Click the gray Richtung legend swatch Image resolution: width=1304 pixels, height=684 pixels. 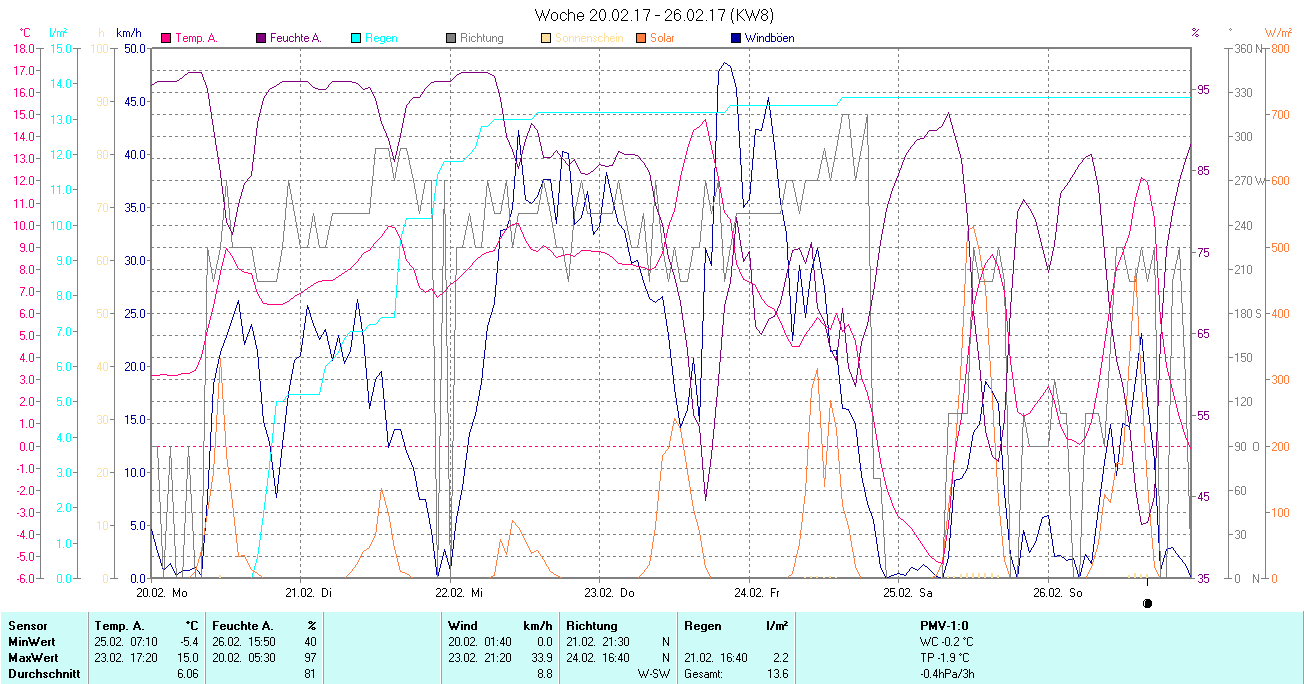click(451, 38)
